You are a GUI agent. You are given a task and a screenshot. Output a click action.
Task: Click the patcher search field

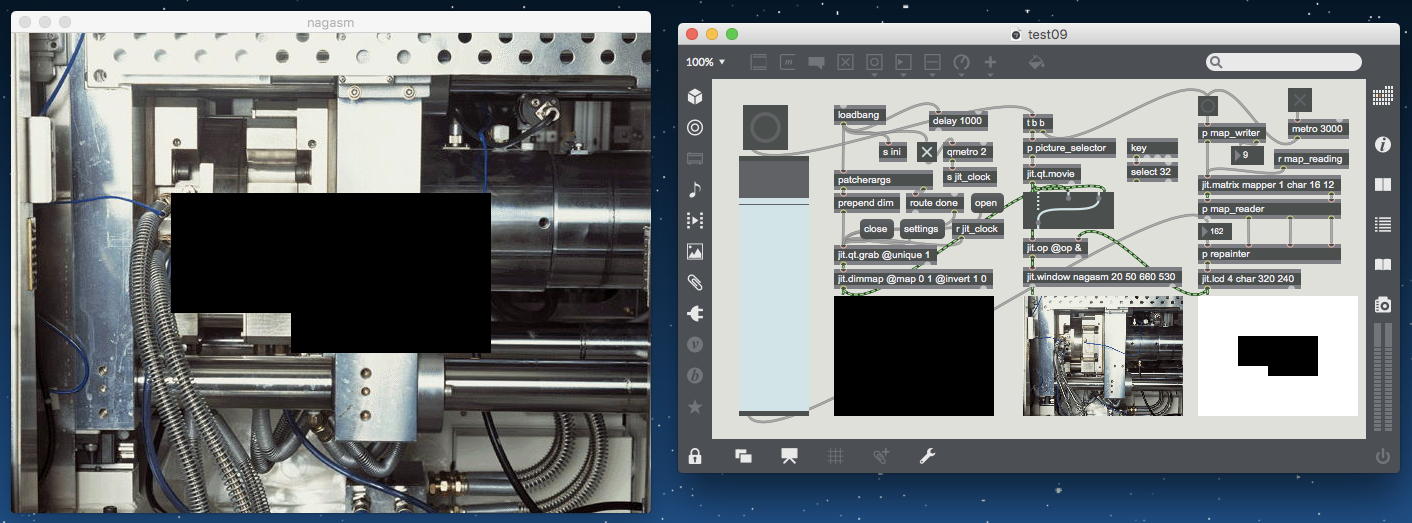1284,62
